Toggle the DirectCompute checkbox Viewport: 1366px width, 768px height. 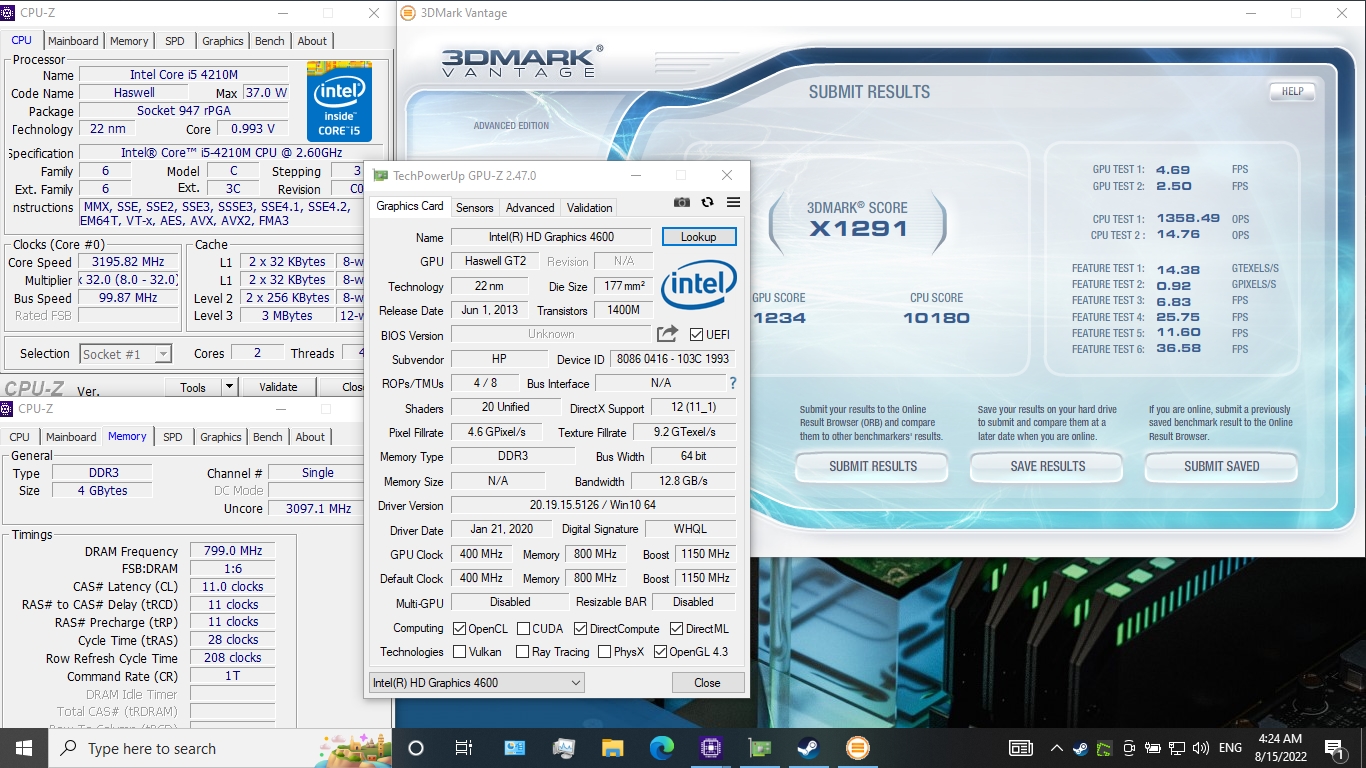point(580,629)
